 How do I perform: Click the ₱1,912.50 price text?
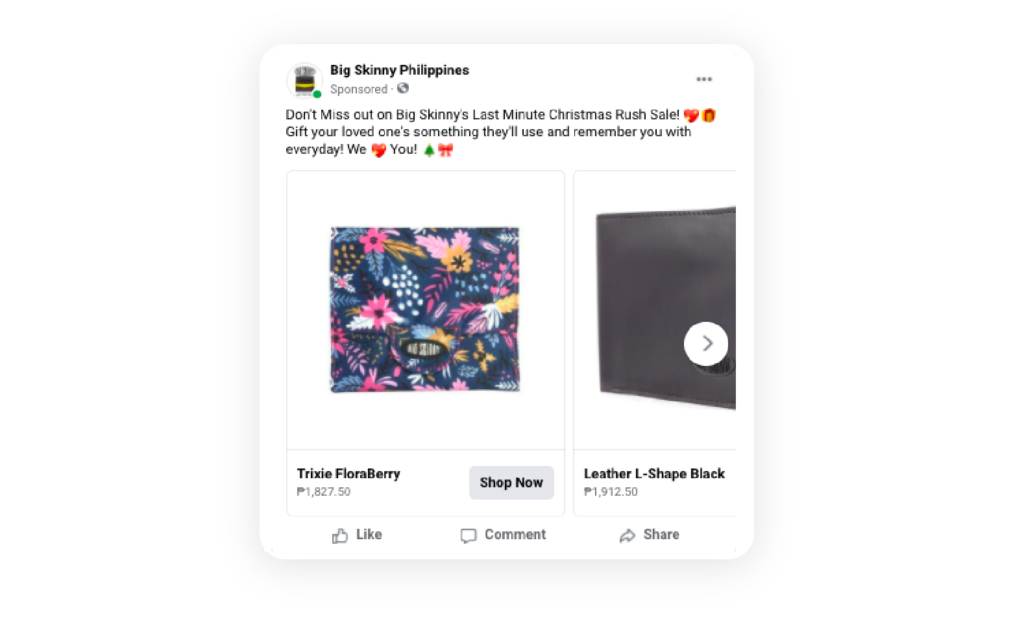click(611, 492)
